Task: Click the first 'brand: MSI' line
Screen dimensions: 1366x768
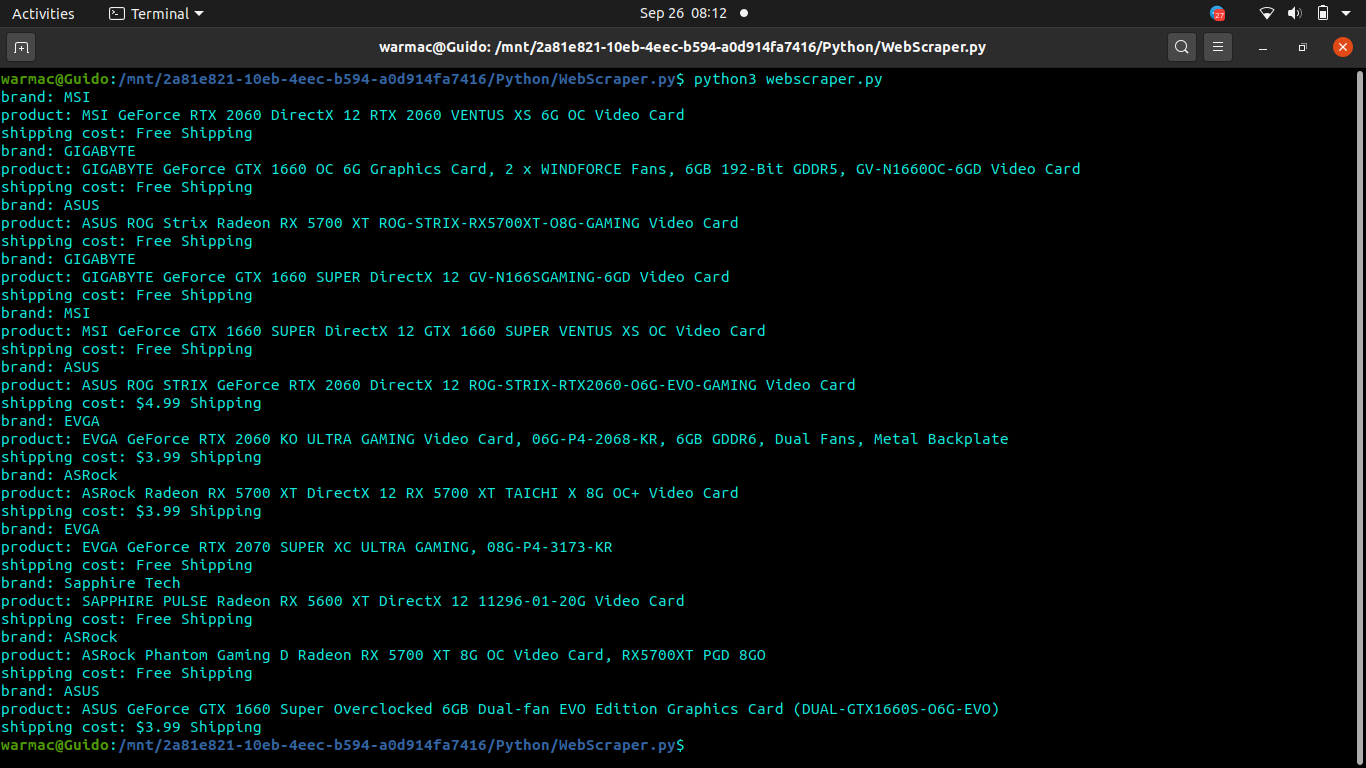Action: click(x=45, y=97)
